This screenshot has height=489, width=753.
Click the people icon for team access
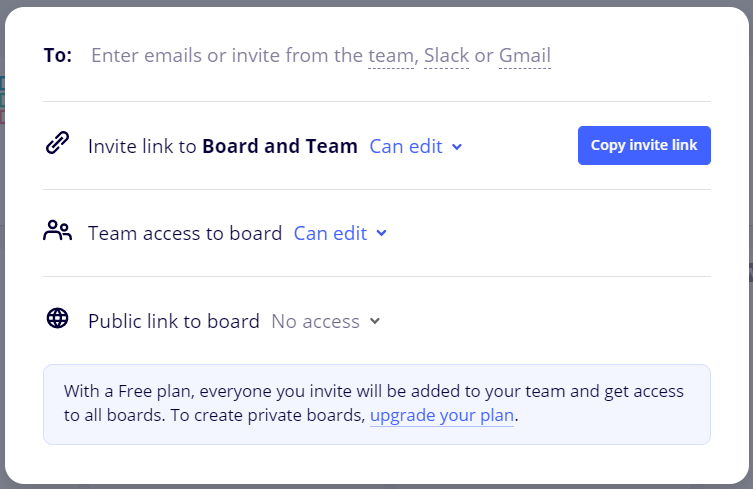tap(58, 231)
